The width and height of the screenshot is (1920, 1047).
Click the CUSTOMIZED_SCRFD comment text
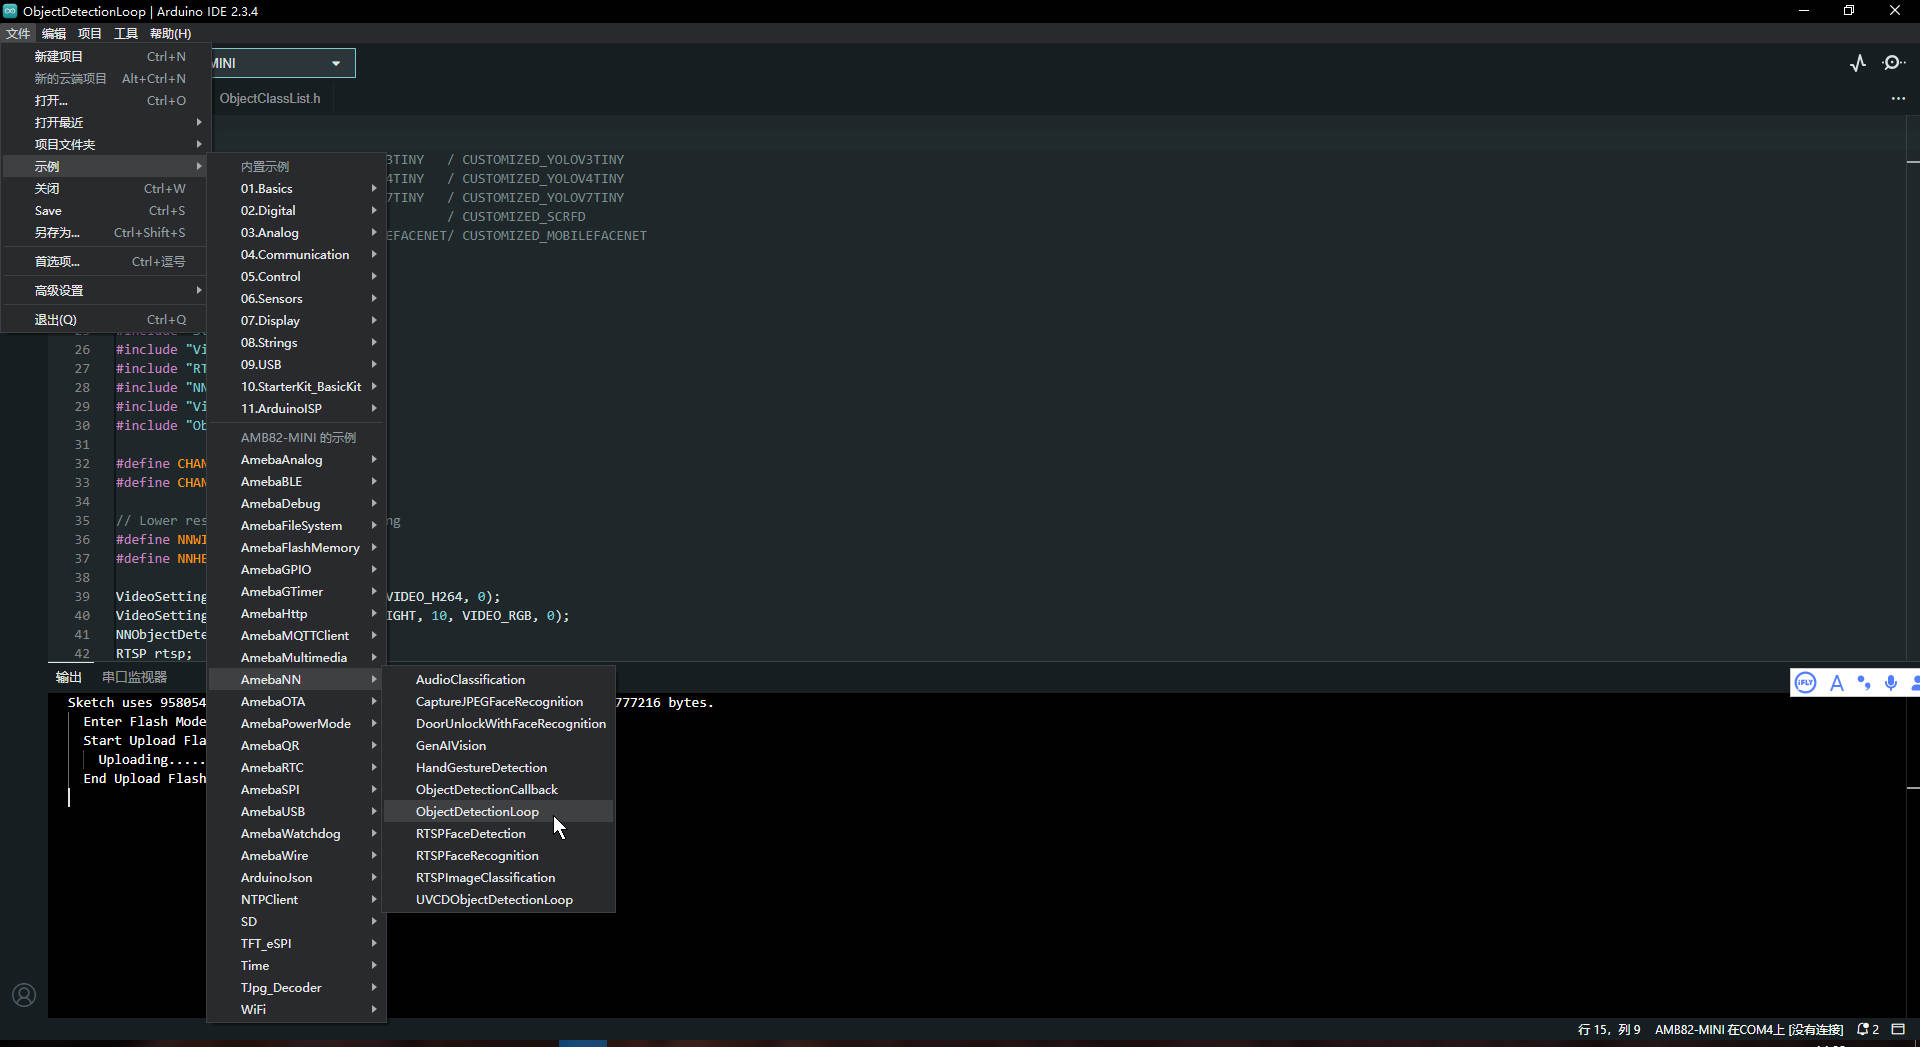523,216
